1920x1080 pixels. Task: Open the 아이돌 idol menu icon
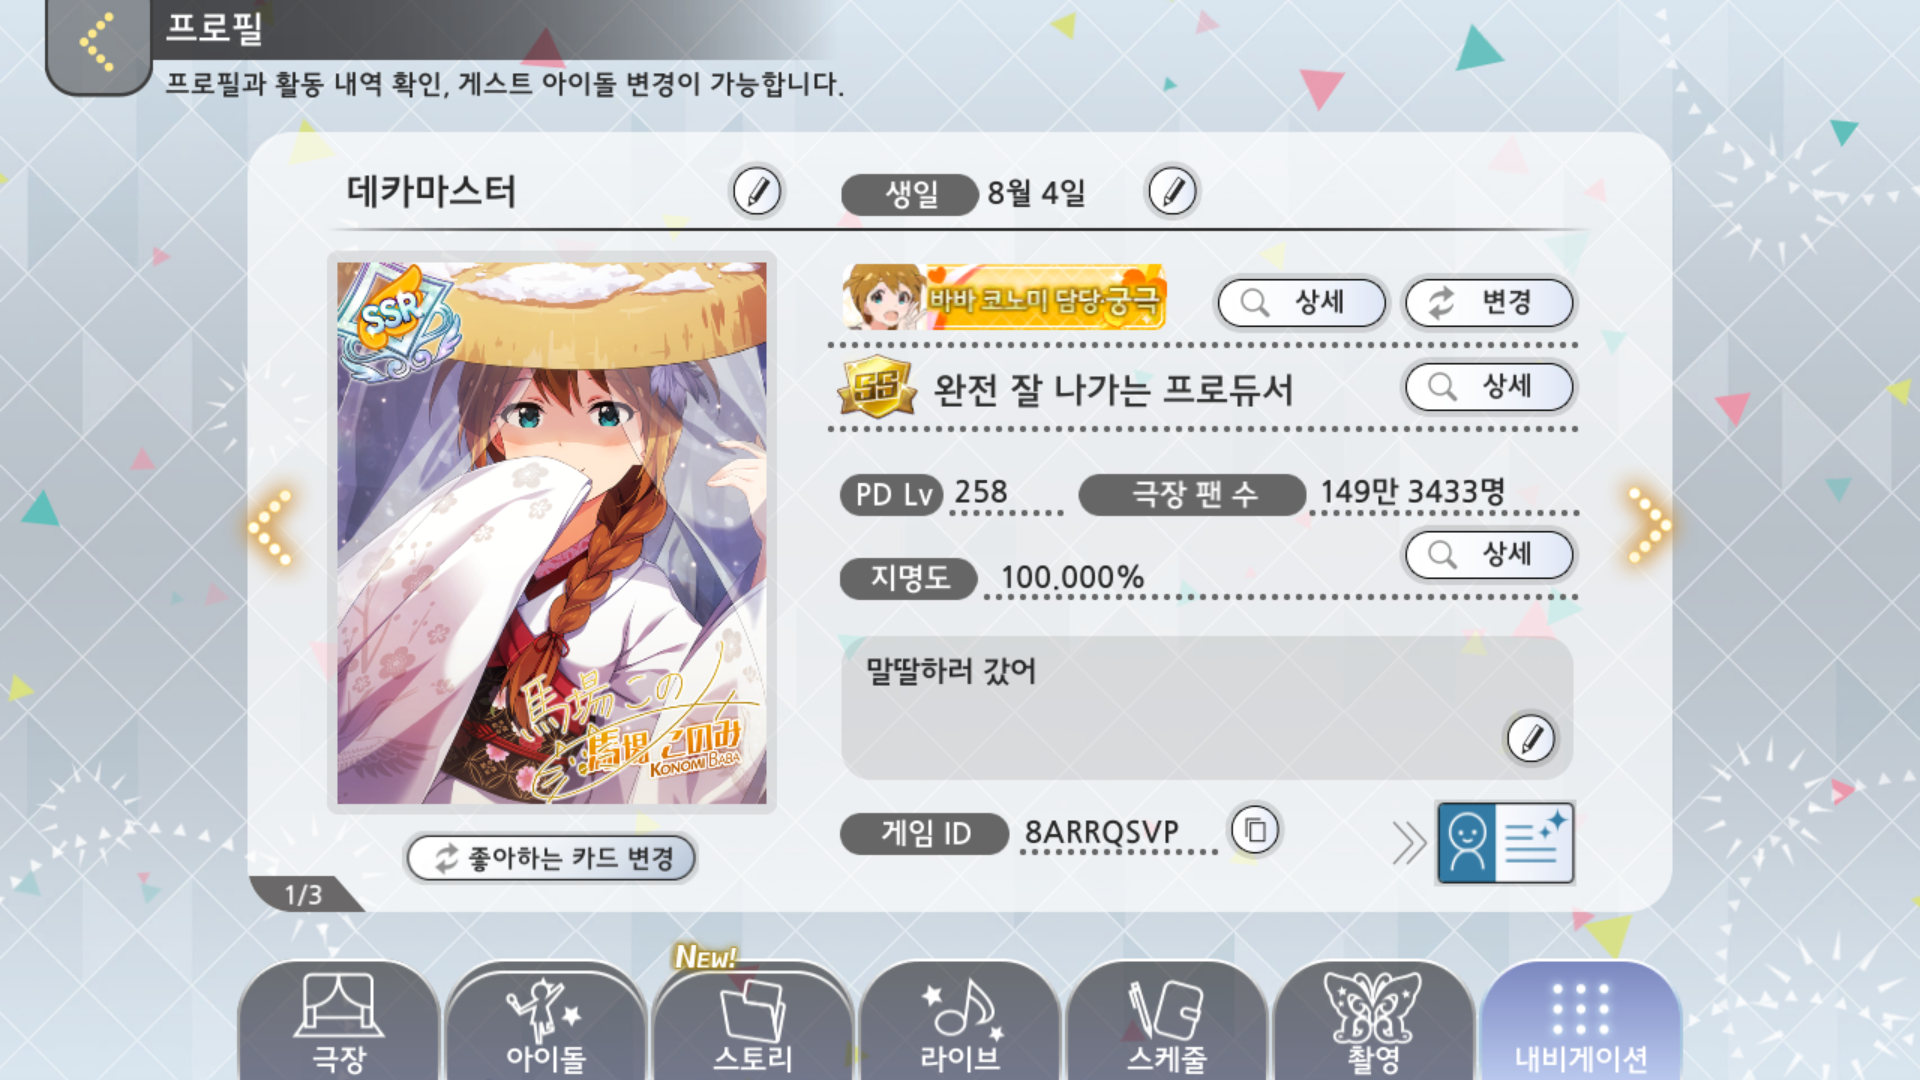click(546, 1022)
